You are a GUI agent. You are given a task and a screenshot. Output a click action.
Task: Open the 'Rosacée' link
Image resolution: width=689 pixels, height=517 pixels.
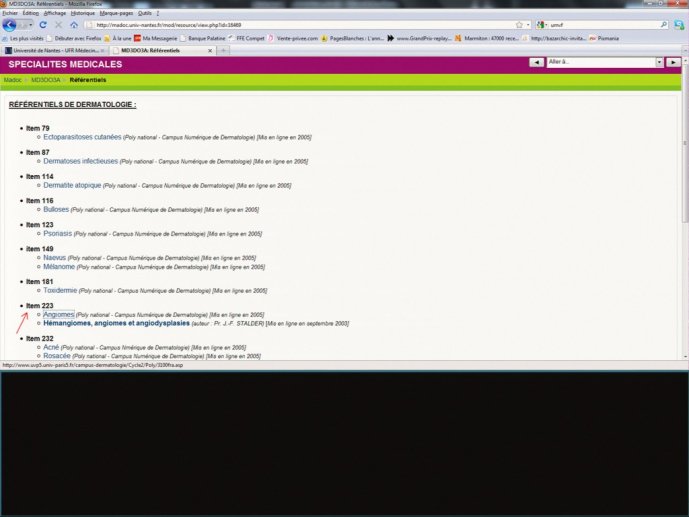[57, 356]
